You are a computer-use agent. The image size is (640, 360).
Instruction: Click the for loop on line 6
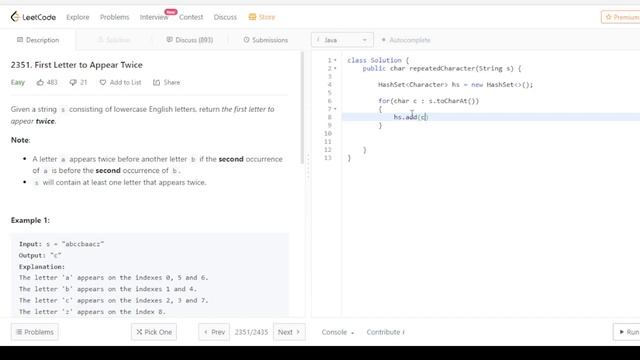(x=429, y=101)
